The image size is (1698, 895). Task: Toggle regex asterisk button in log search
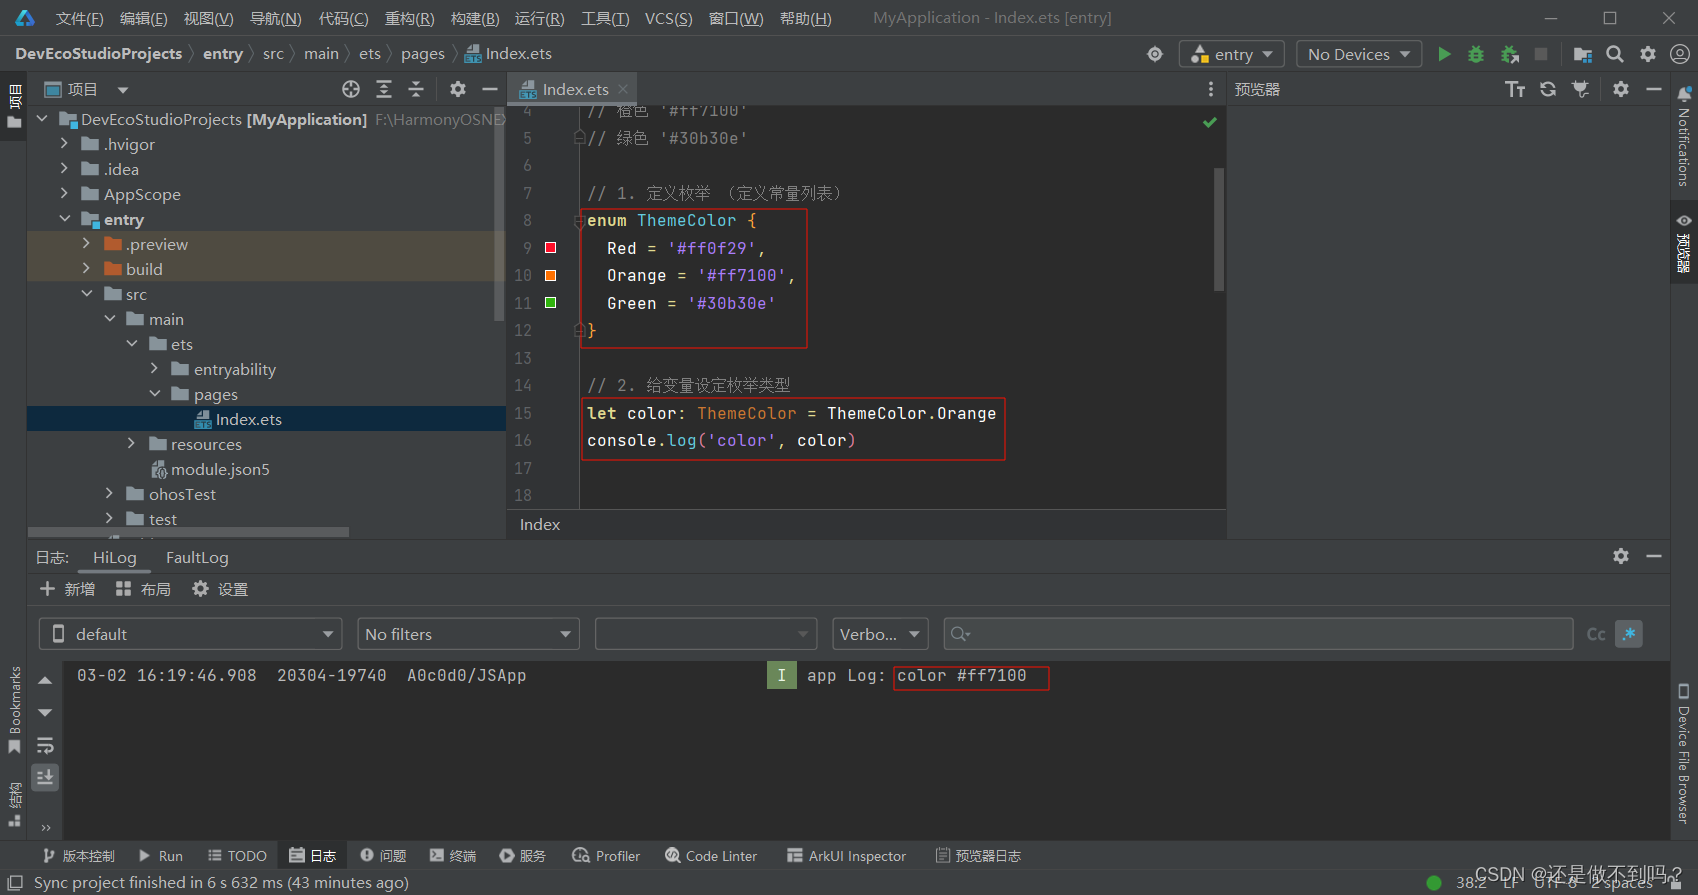[x=1629, y=634]
